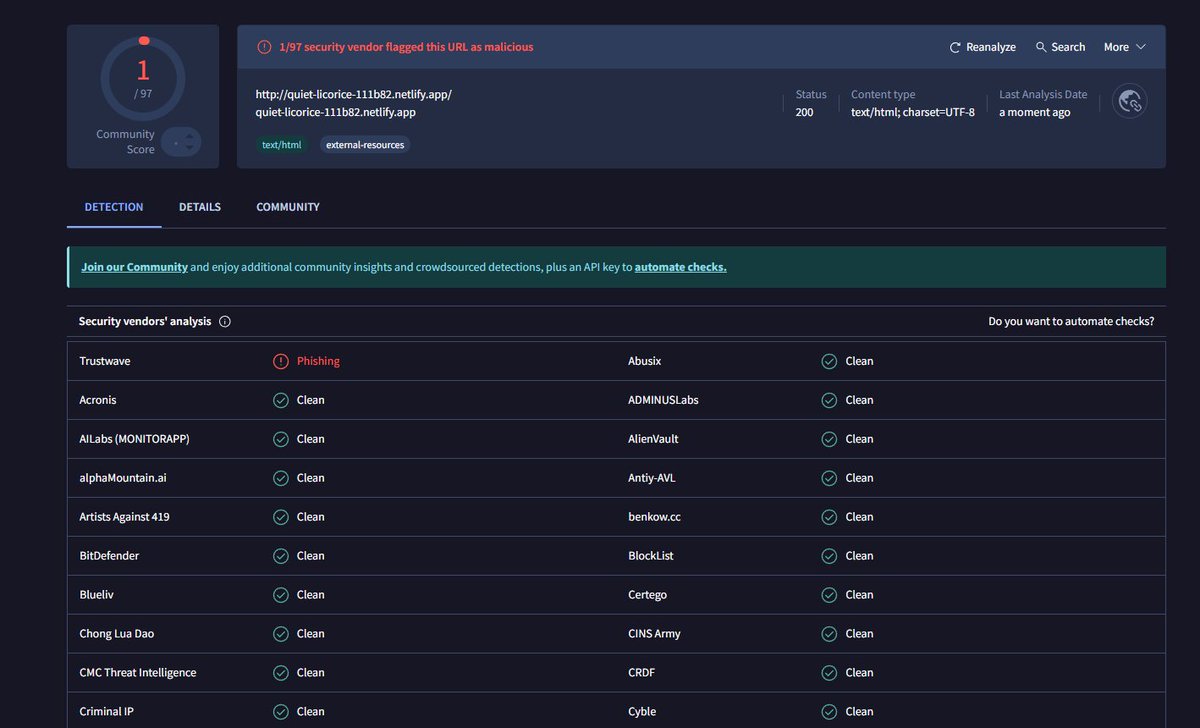This screenshot has height=728, width=1200.
Task: Click the Clean checkmark icon for AlienVault
Action: (x=829, y=439)
